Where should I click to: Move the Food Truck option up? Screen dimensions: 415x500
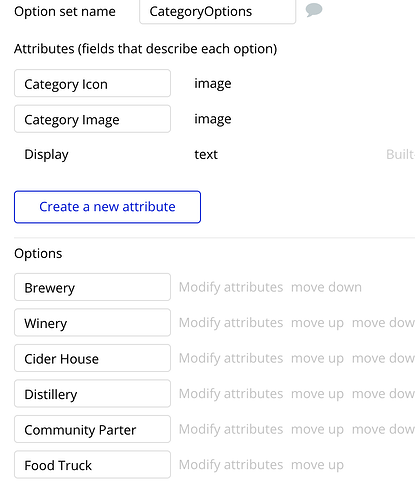pyautogui.click(x=317, y=465)
